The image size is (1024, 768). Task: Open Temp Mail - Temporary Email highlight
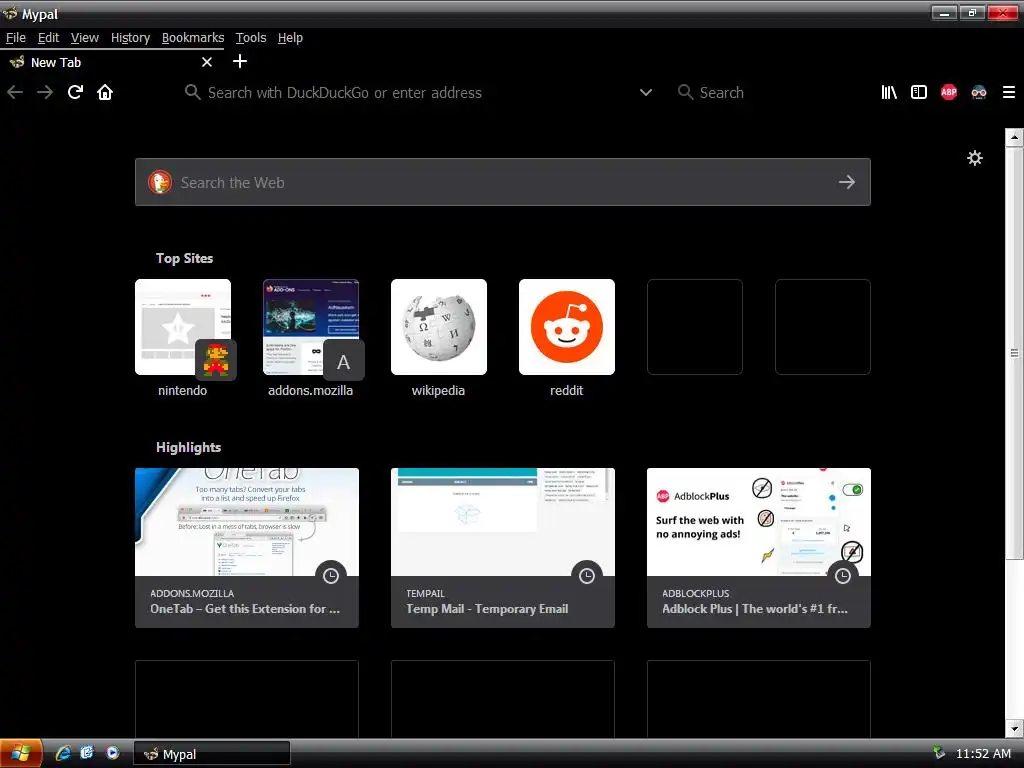coord(503,548)
